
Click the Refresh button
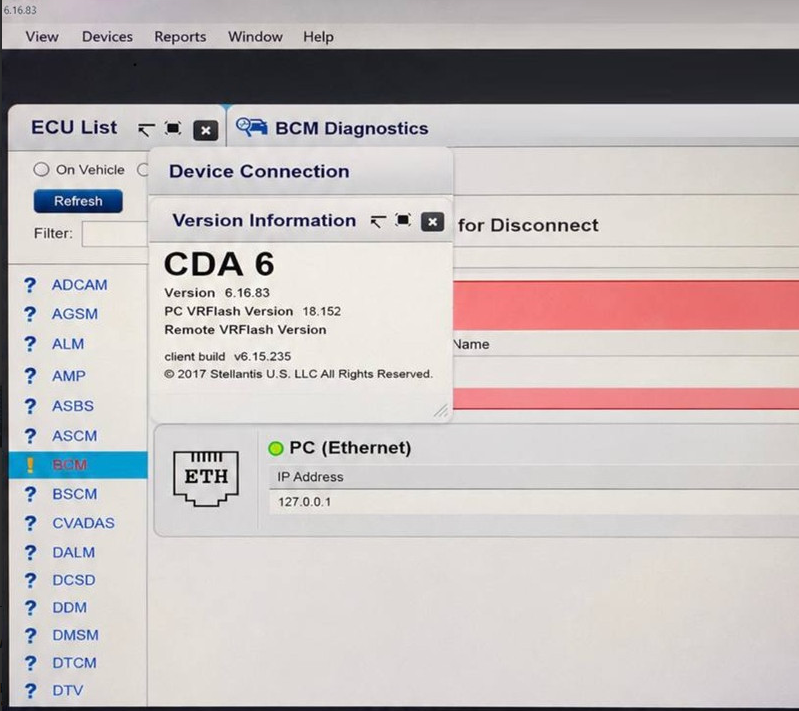78,201
